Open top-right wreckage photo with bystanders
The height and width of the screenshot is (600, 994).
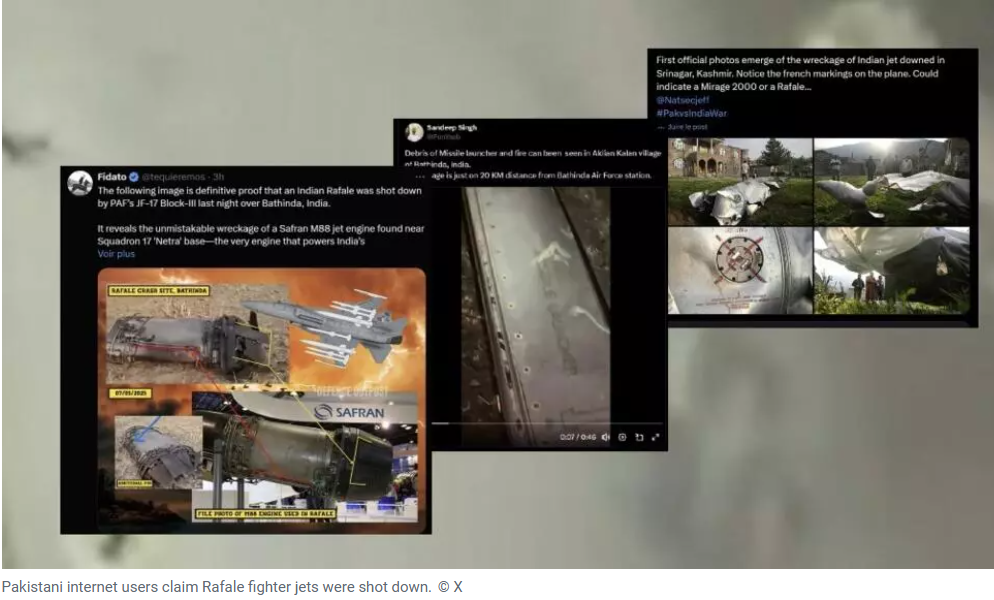892,181
